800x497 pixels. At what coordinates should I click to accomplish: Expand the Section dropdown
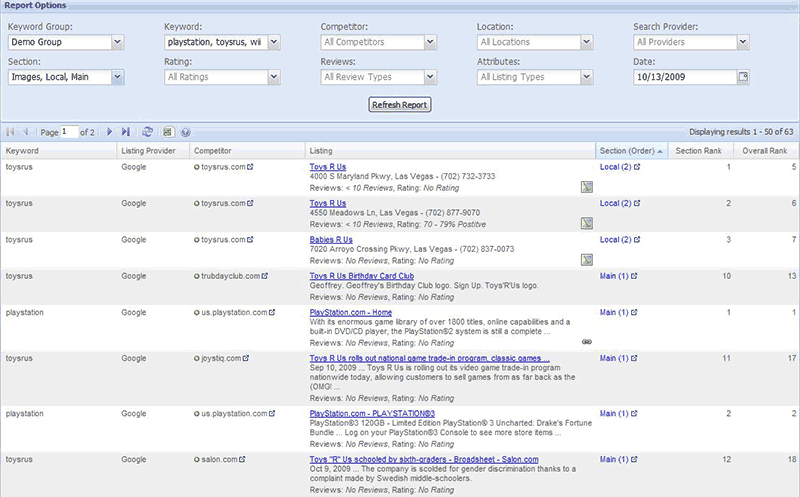click(118, 77)
